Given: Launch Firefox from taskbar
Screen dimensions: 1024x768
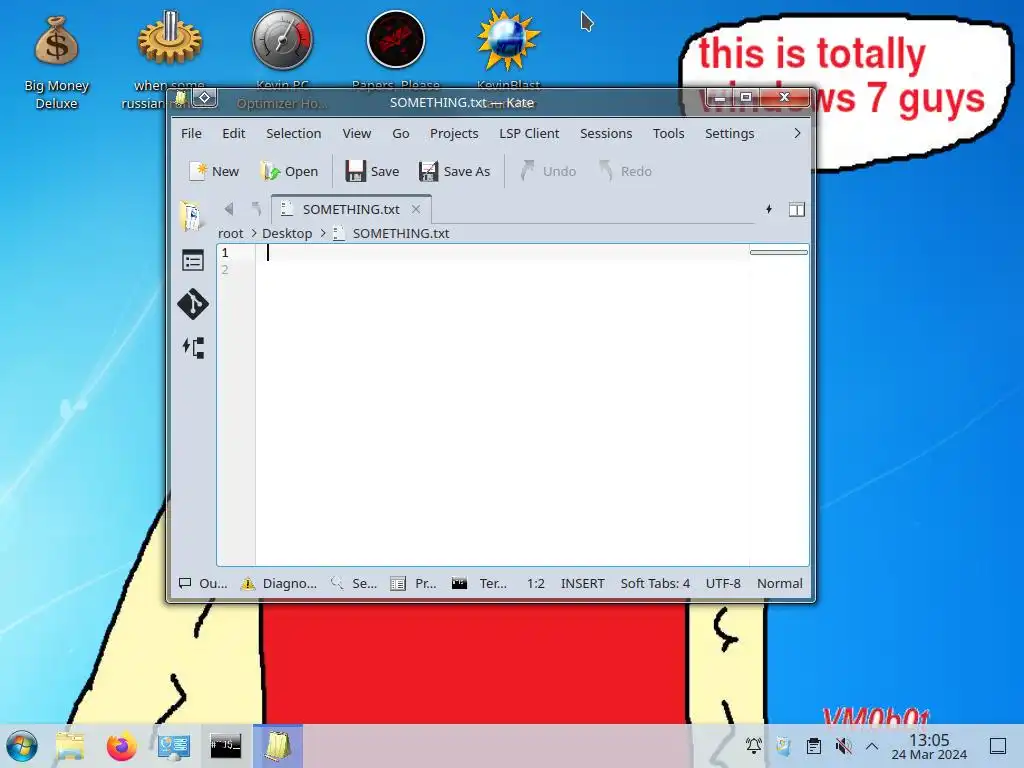Looking at the screenshot, I should (x=121, y=746).
